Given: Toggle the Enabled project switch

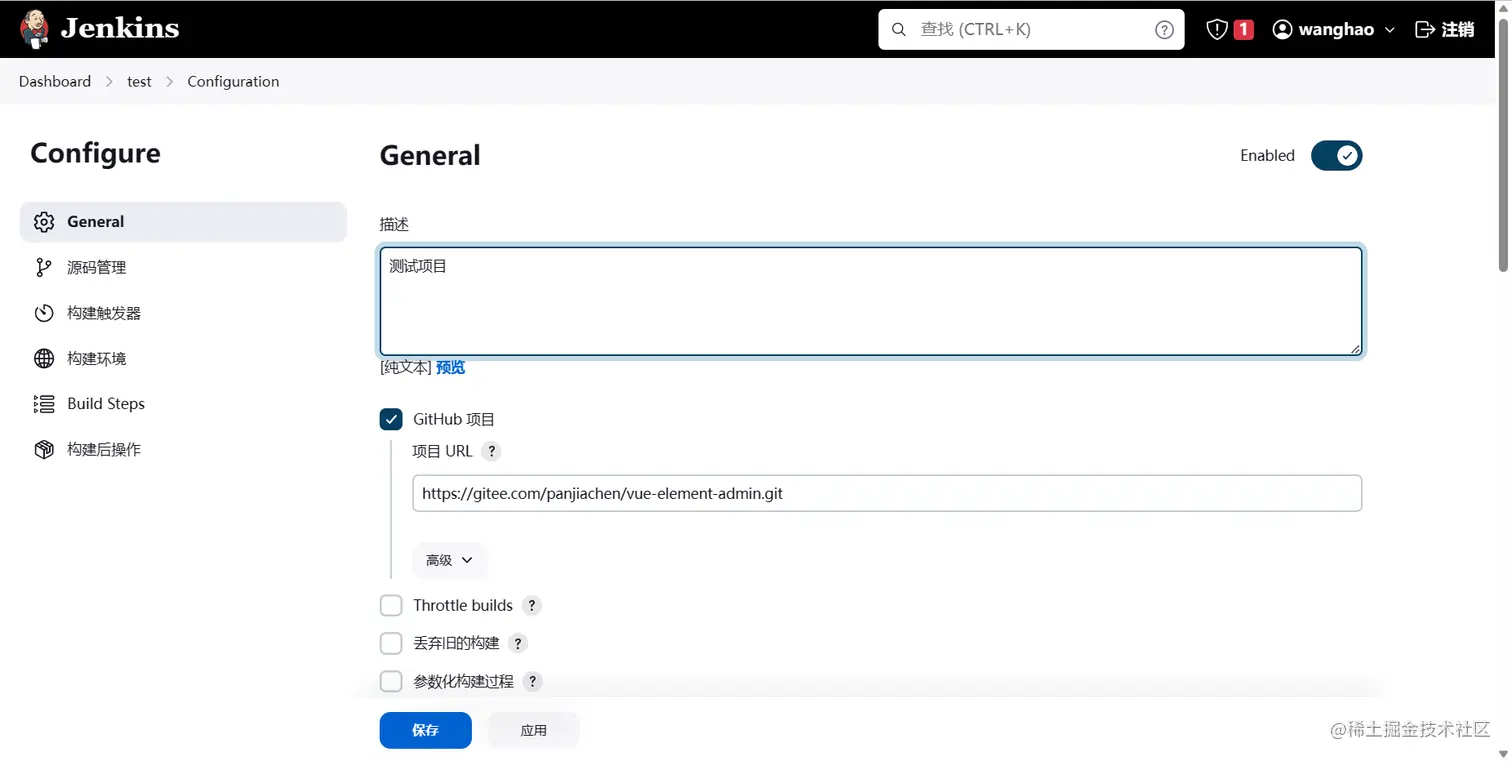Looking at the screenshot, I should [x=1337, y=155].
